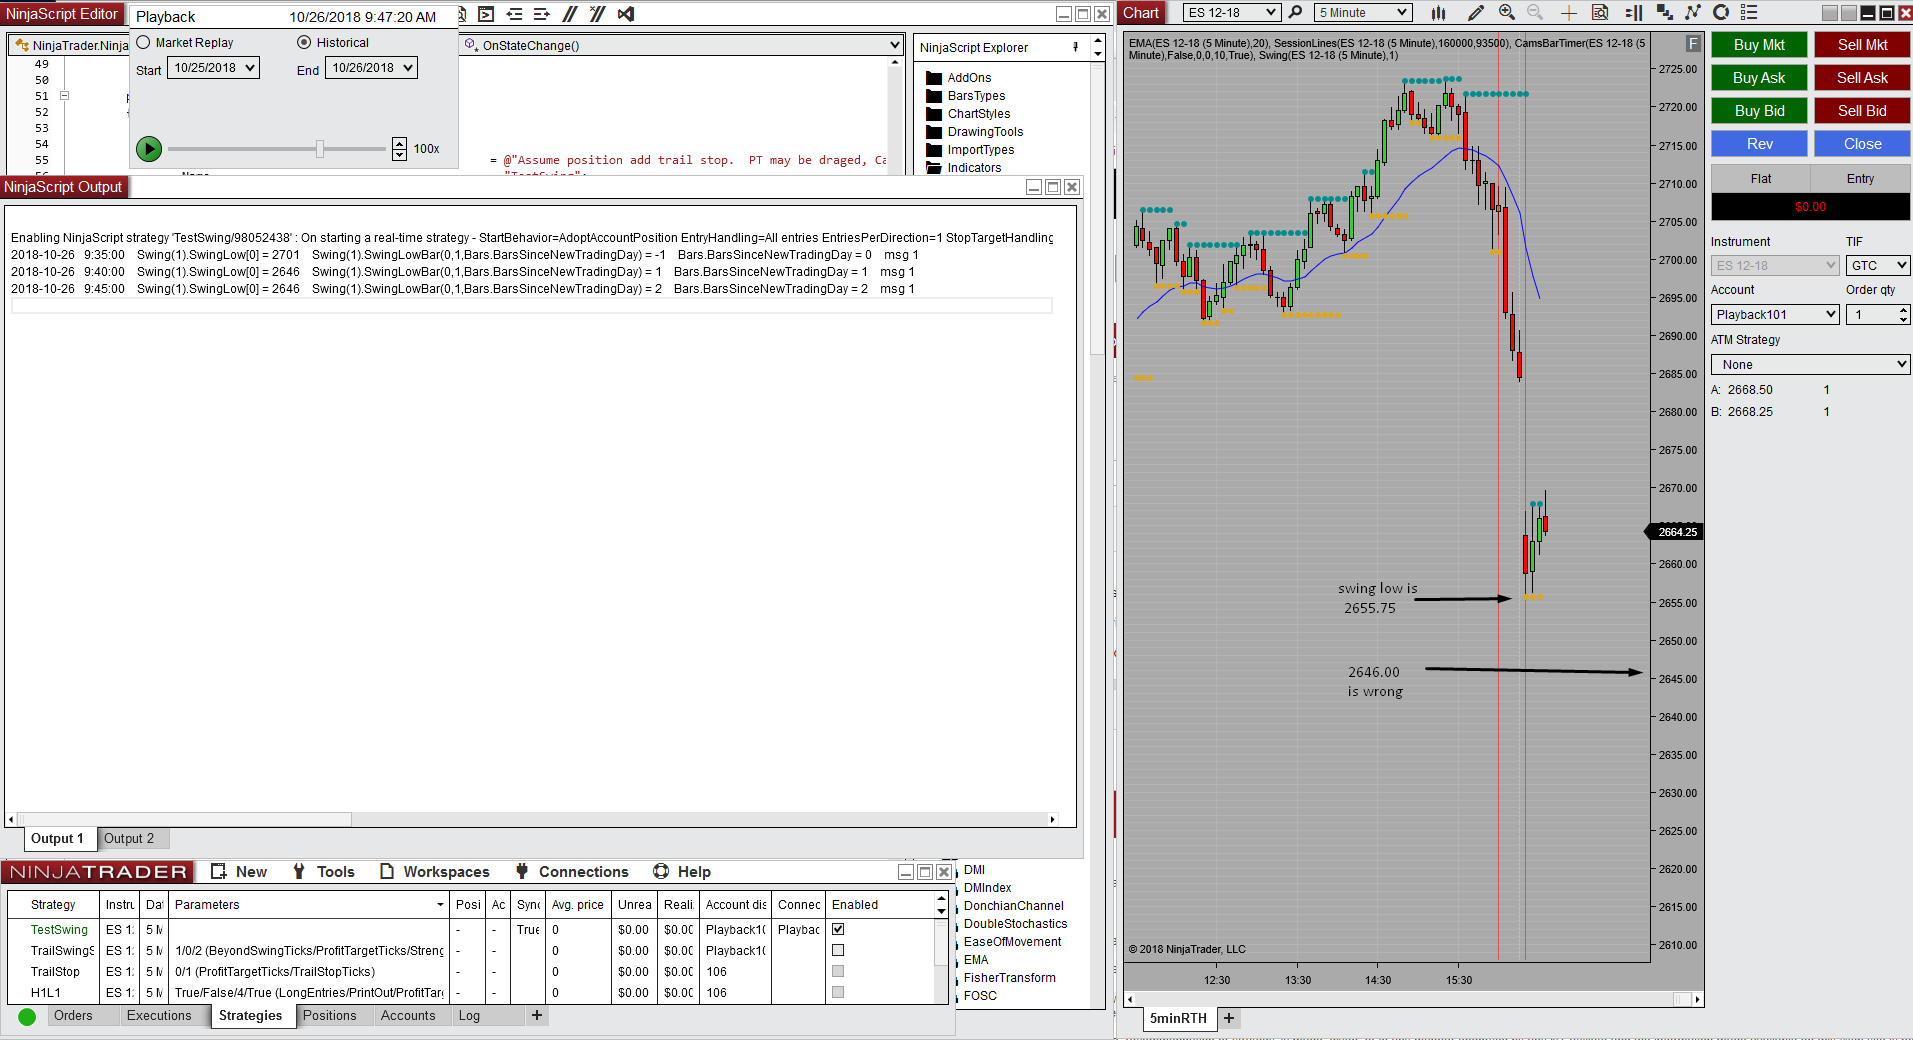Select the Market Replay radio button
This screenshot has height=1040, width=1913.
[143, 42]
